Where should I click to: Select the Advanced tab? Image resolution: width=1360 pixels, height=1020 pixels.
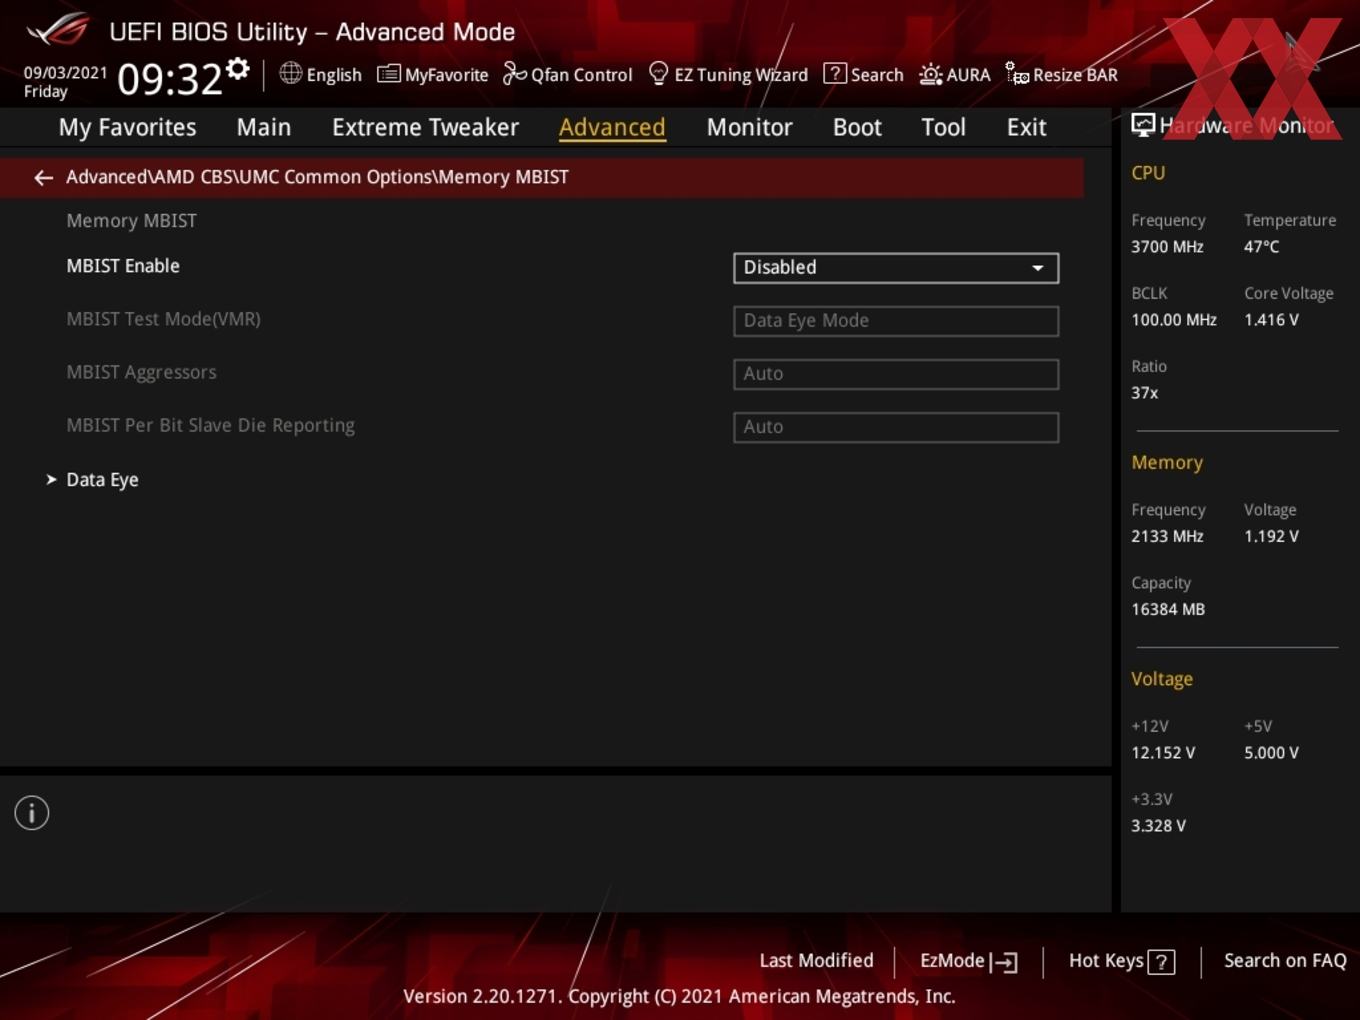[612, 127]
